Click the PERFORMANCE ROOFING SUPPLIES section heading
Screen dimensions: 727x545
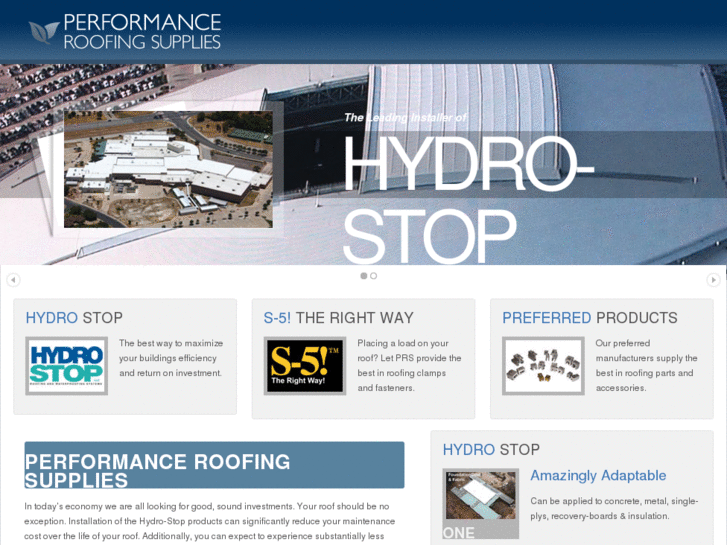coord(214,465)
